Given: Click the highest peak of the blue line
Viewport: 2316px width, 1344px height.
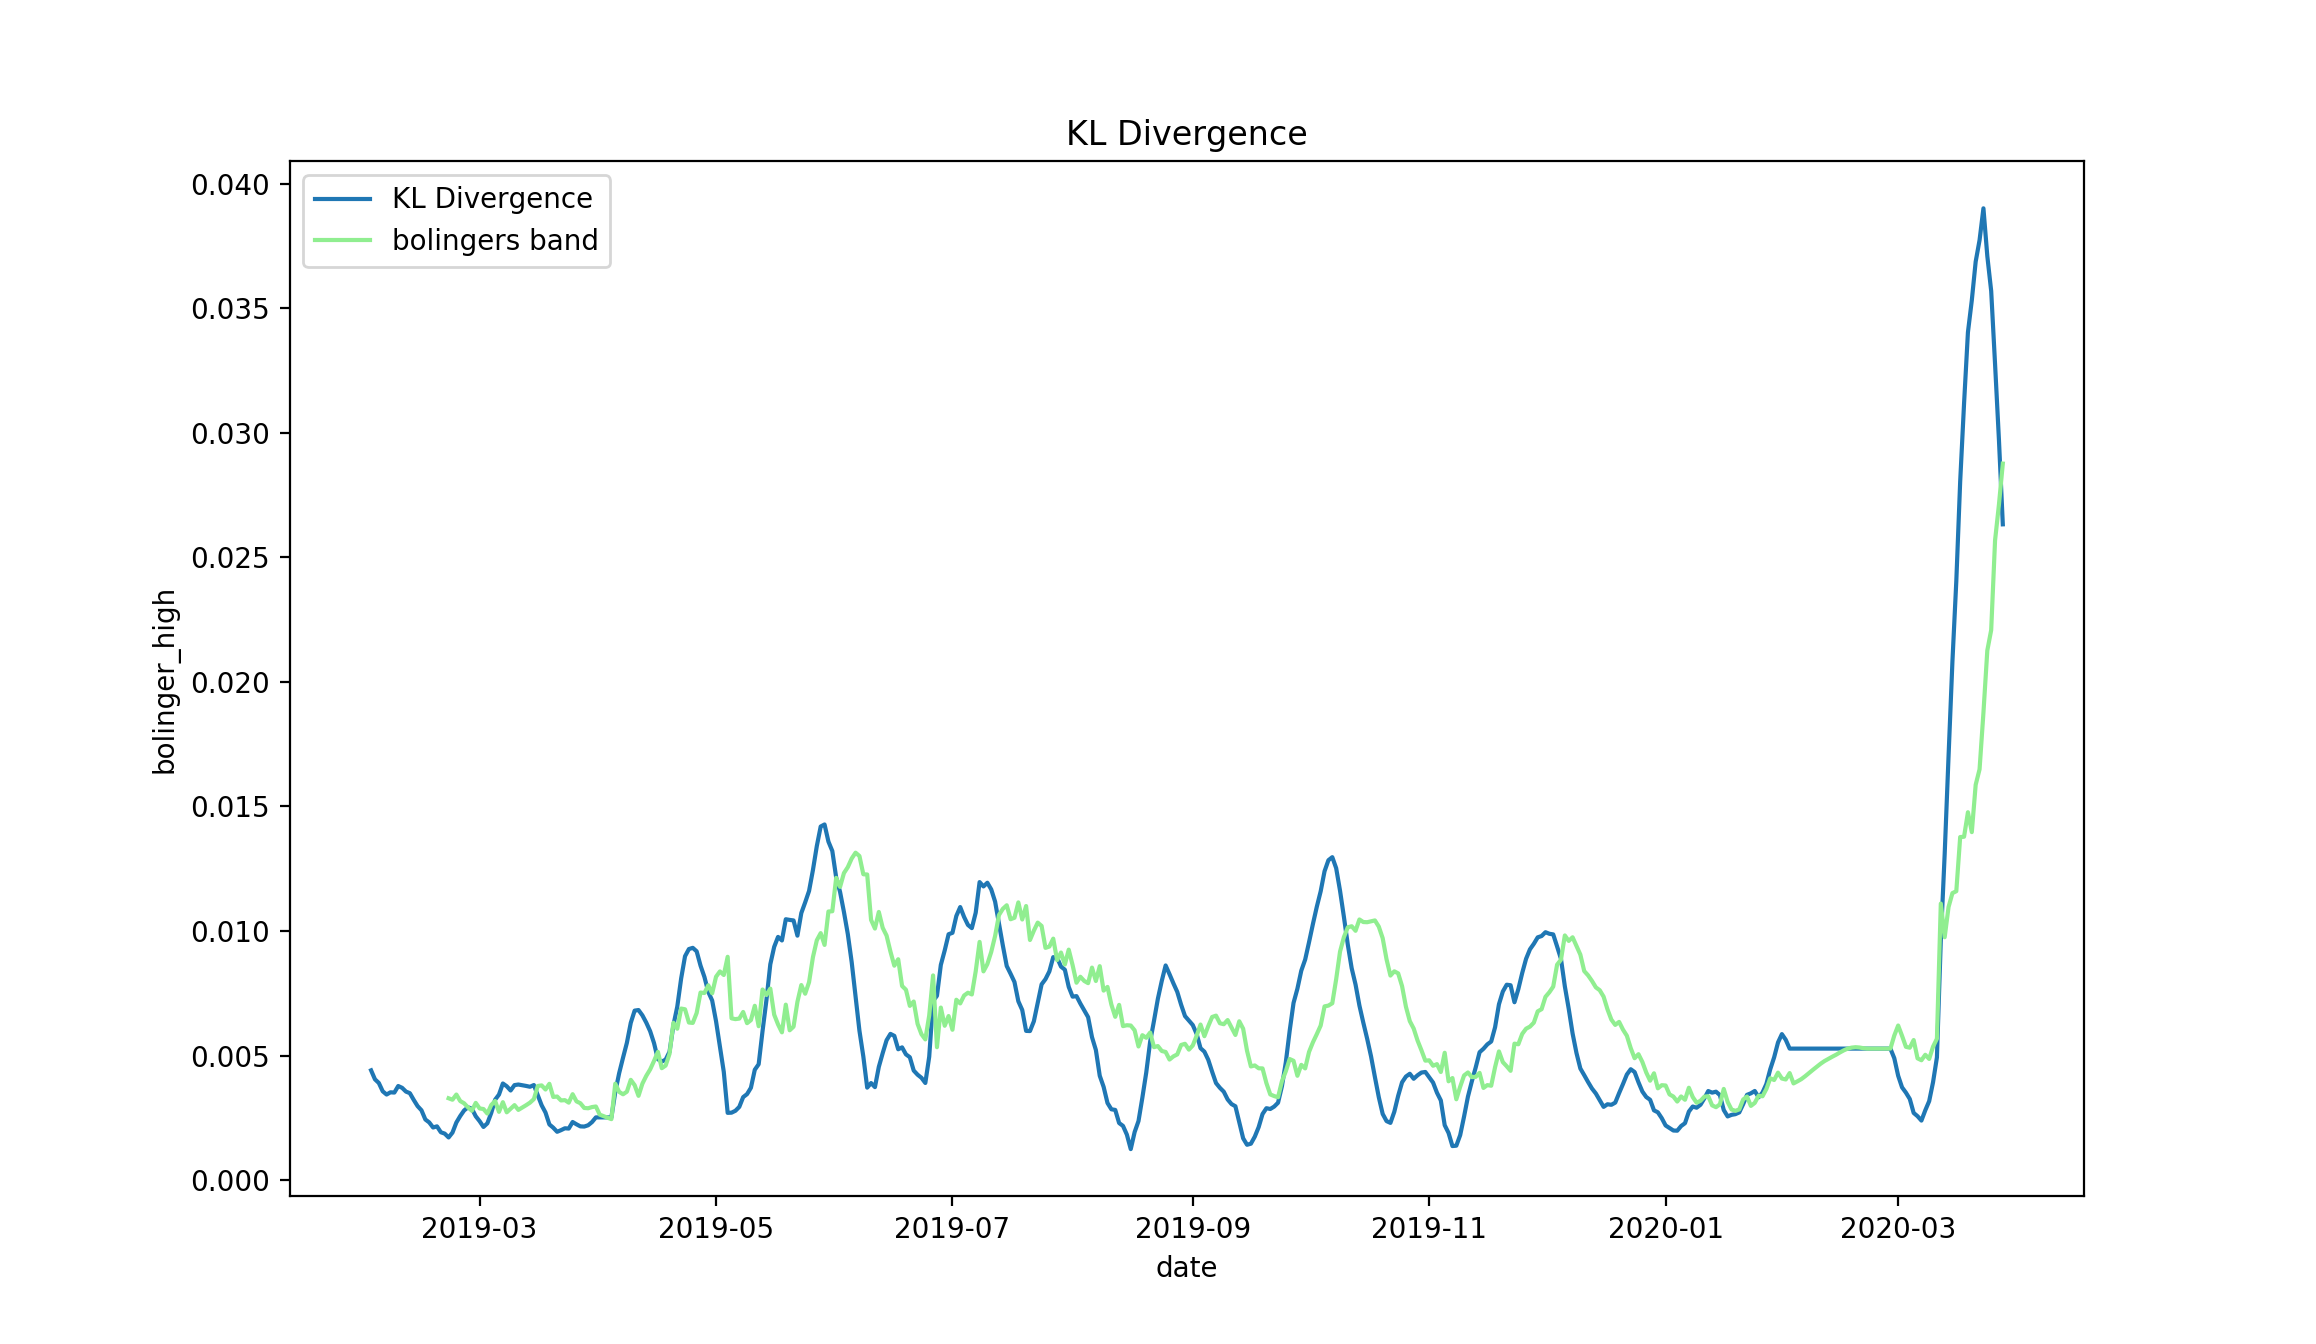Looking at the screenshot, I should pyautogui.click(x=1983, y=209).
